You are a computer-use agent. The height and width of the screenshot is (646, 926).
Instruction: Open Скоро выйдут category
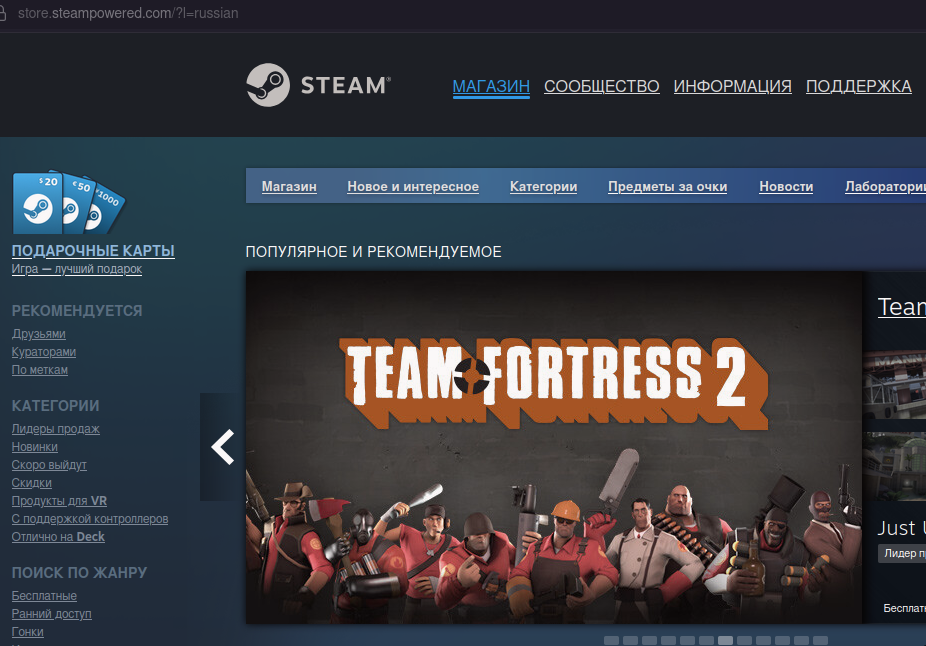pyautogui.click(x=49, y=465)
